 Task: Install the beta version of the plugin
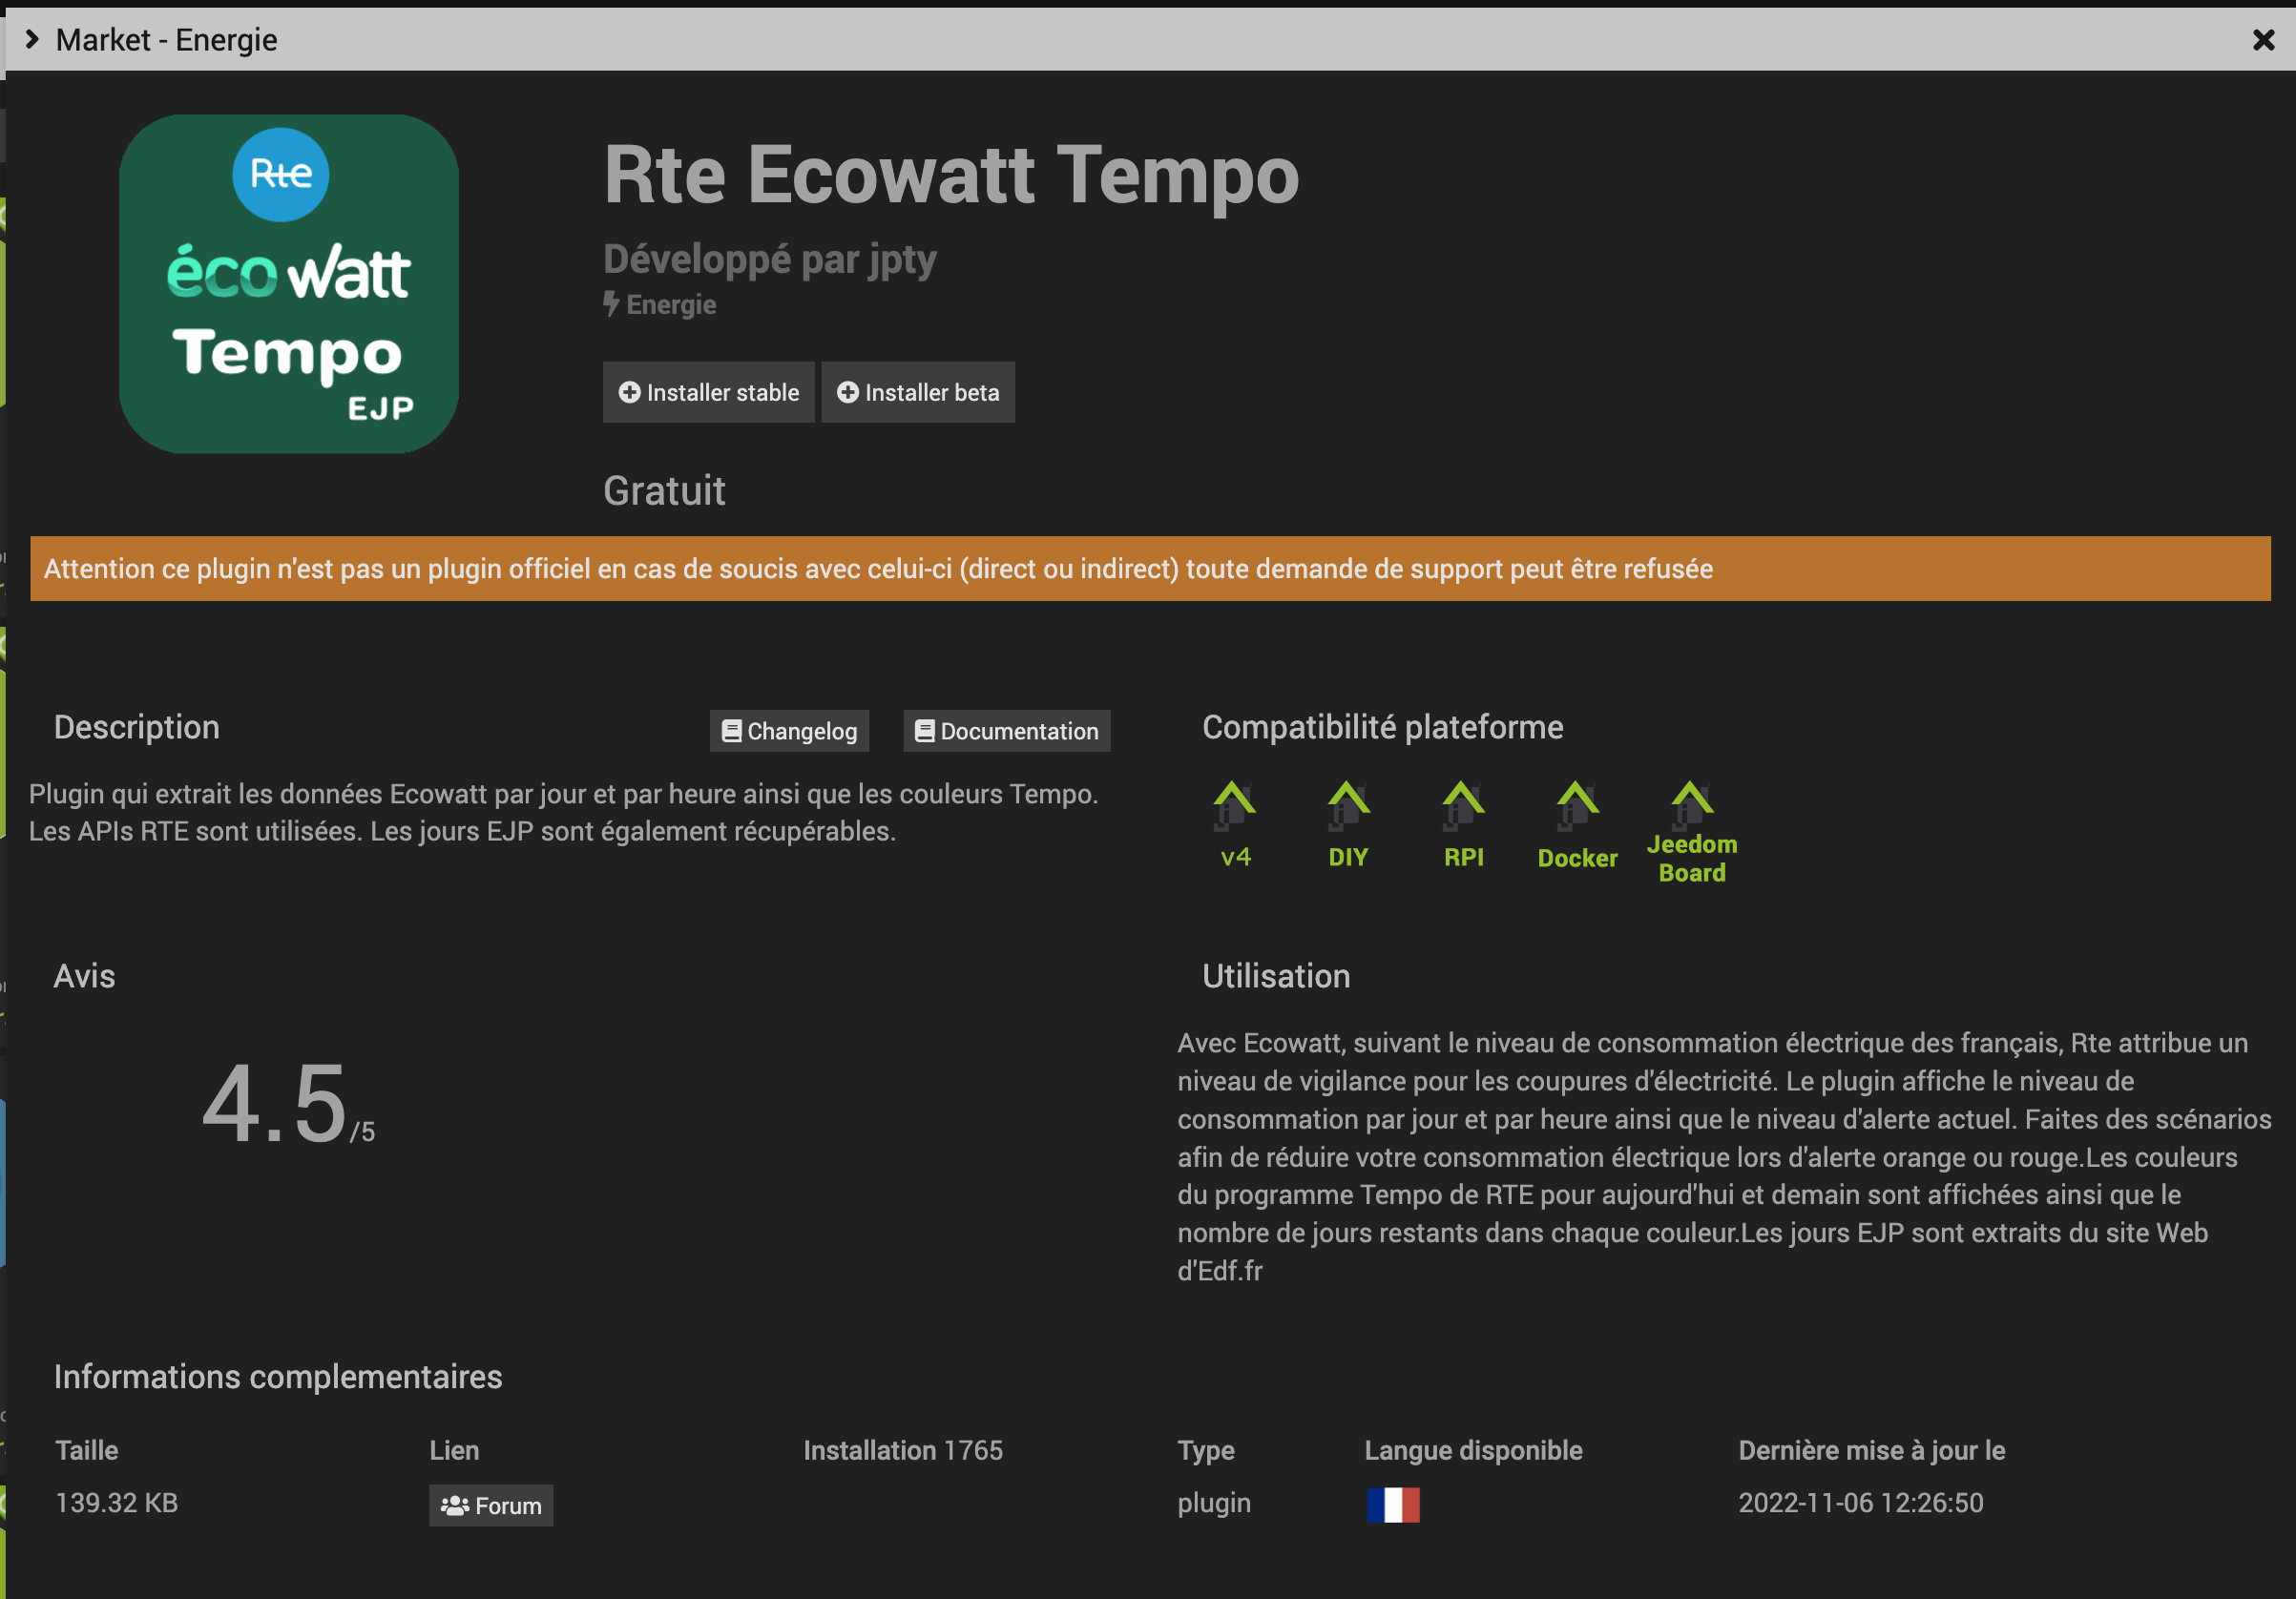tap(918, 392)
